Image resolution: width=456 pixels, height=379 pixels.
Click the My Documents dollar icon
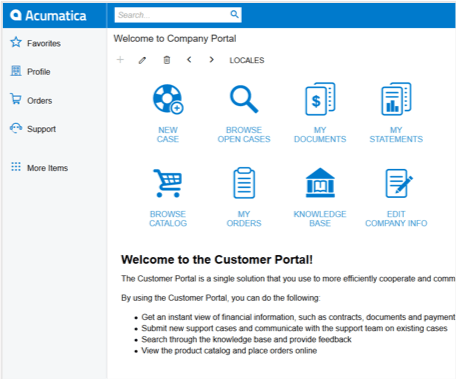(320, 99)
